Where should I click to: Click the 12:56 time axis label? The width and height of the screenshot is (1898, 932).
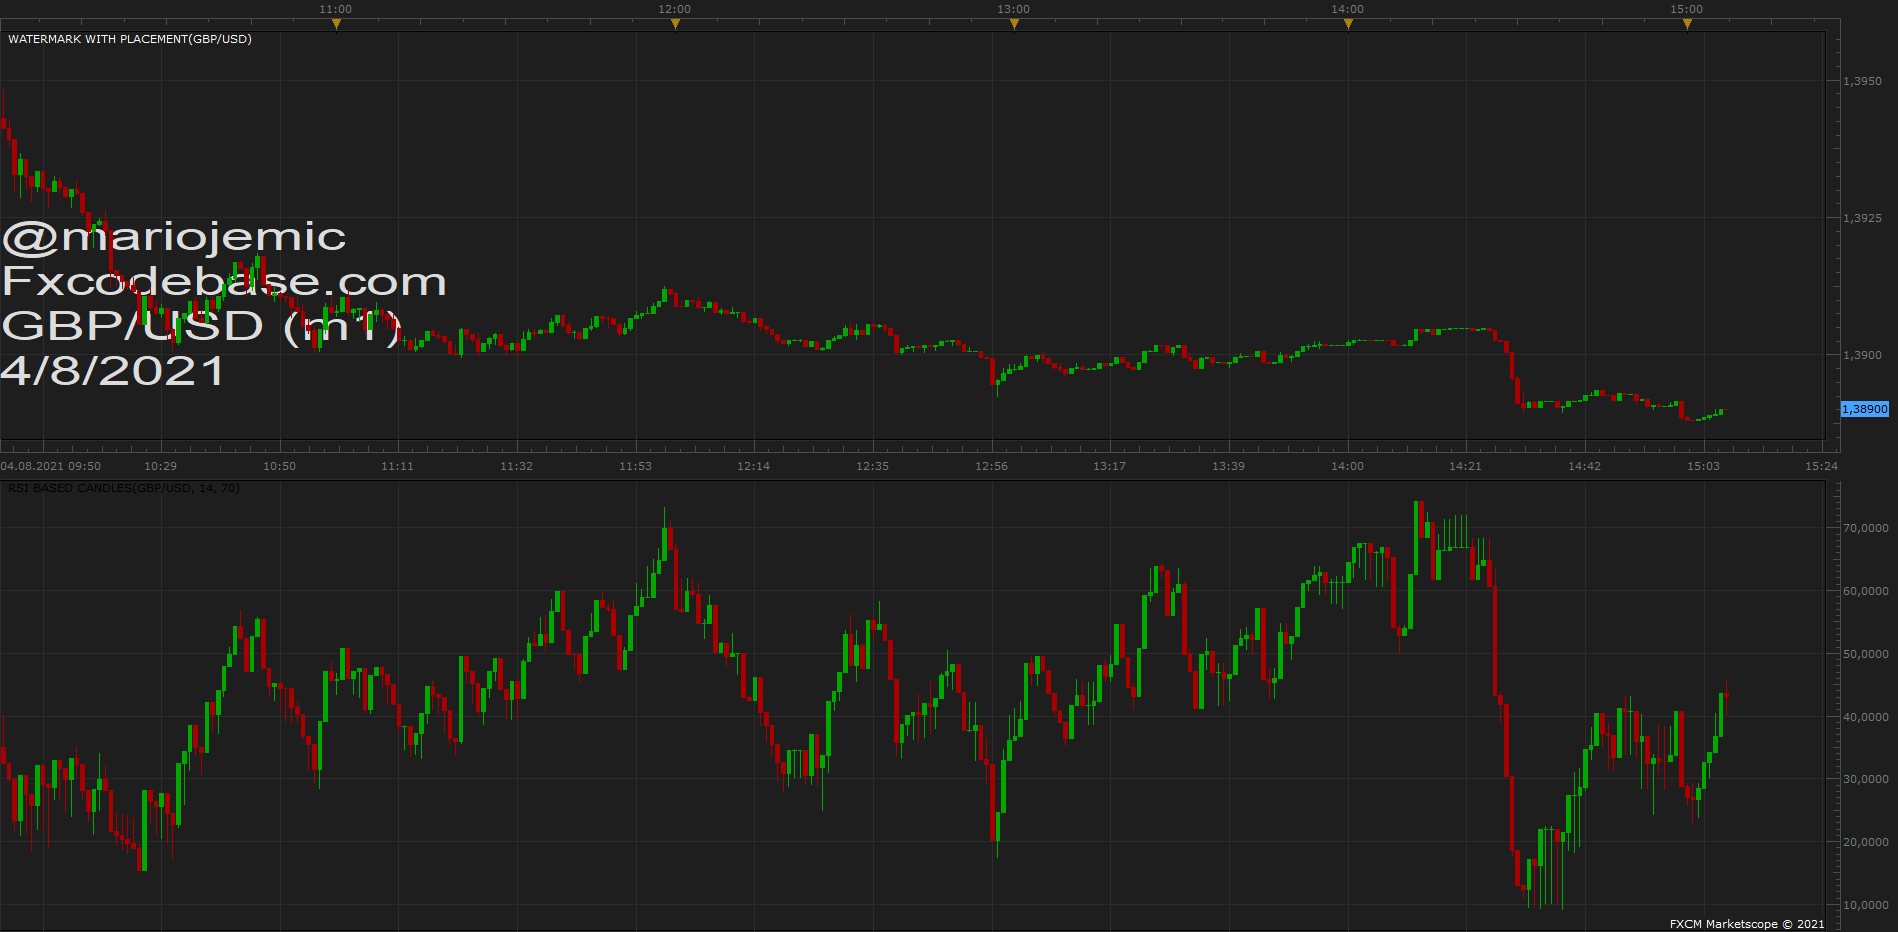pos(991,466)
